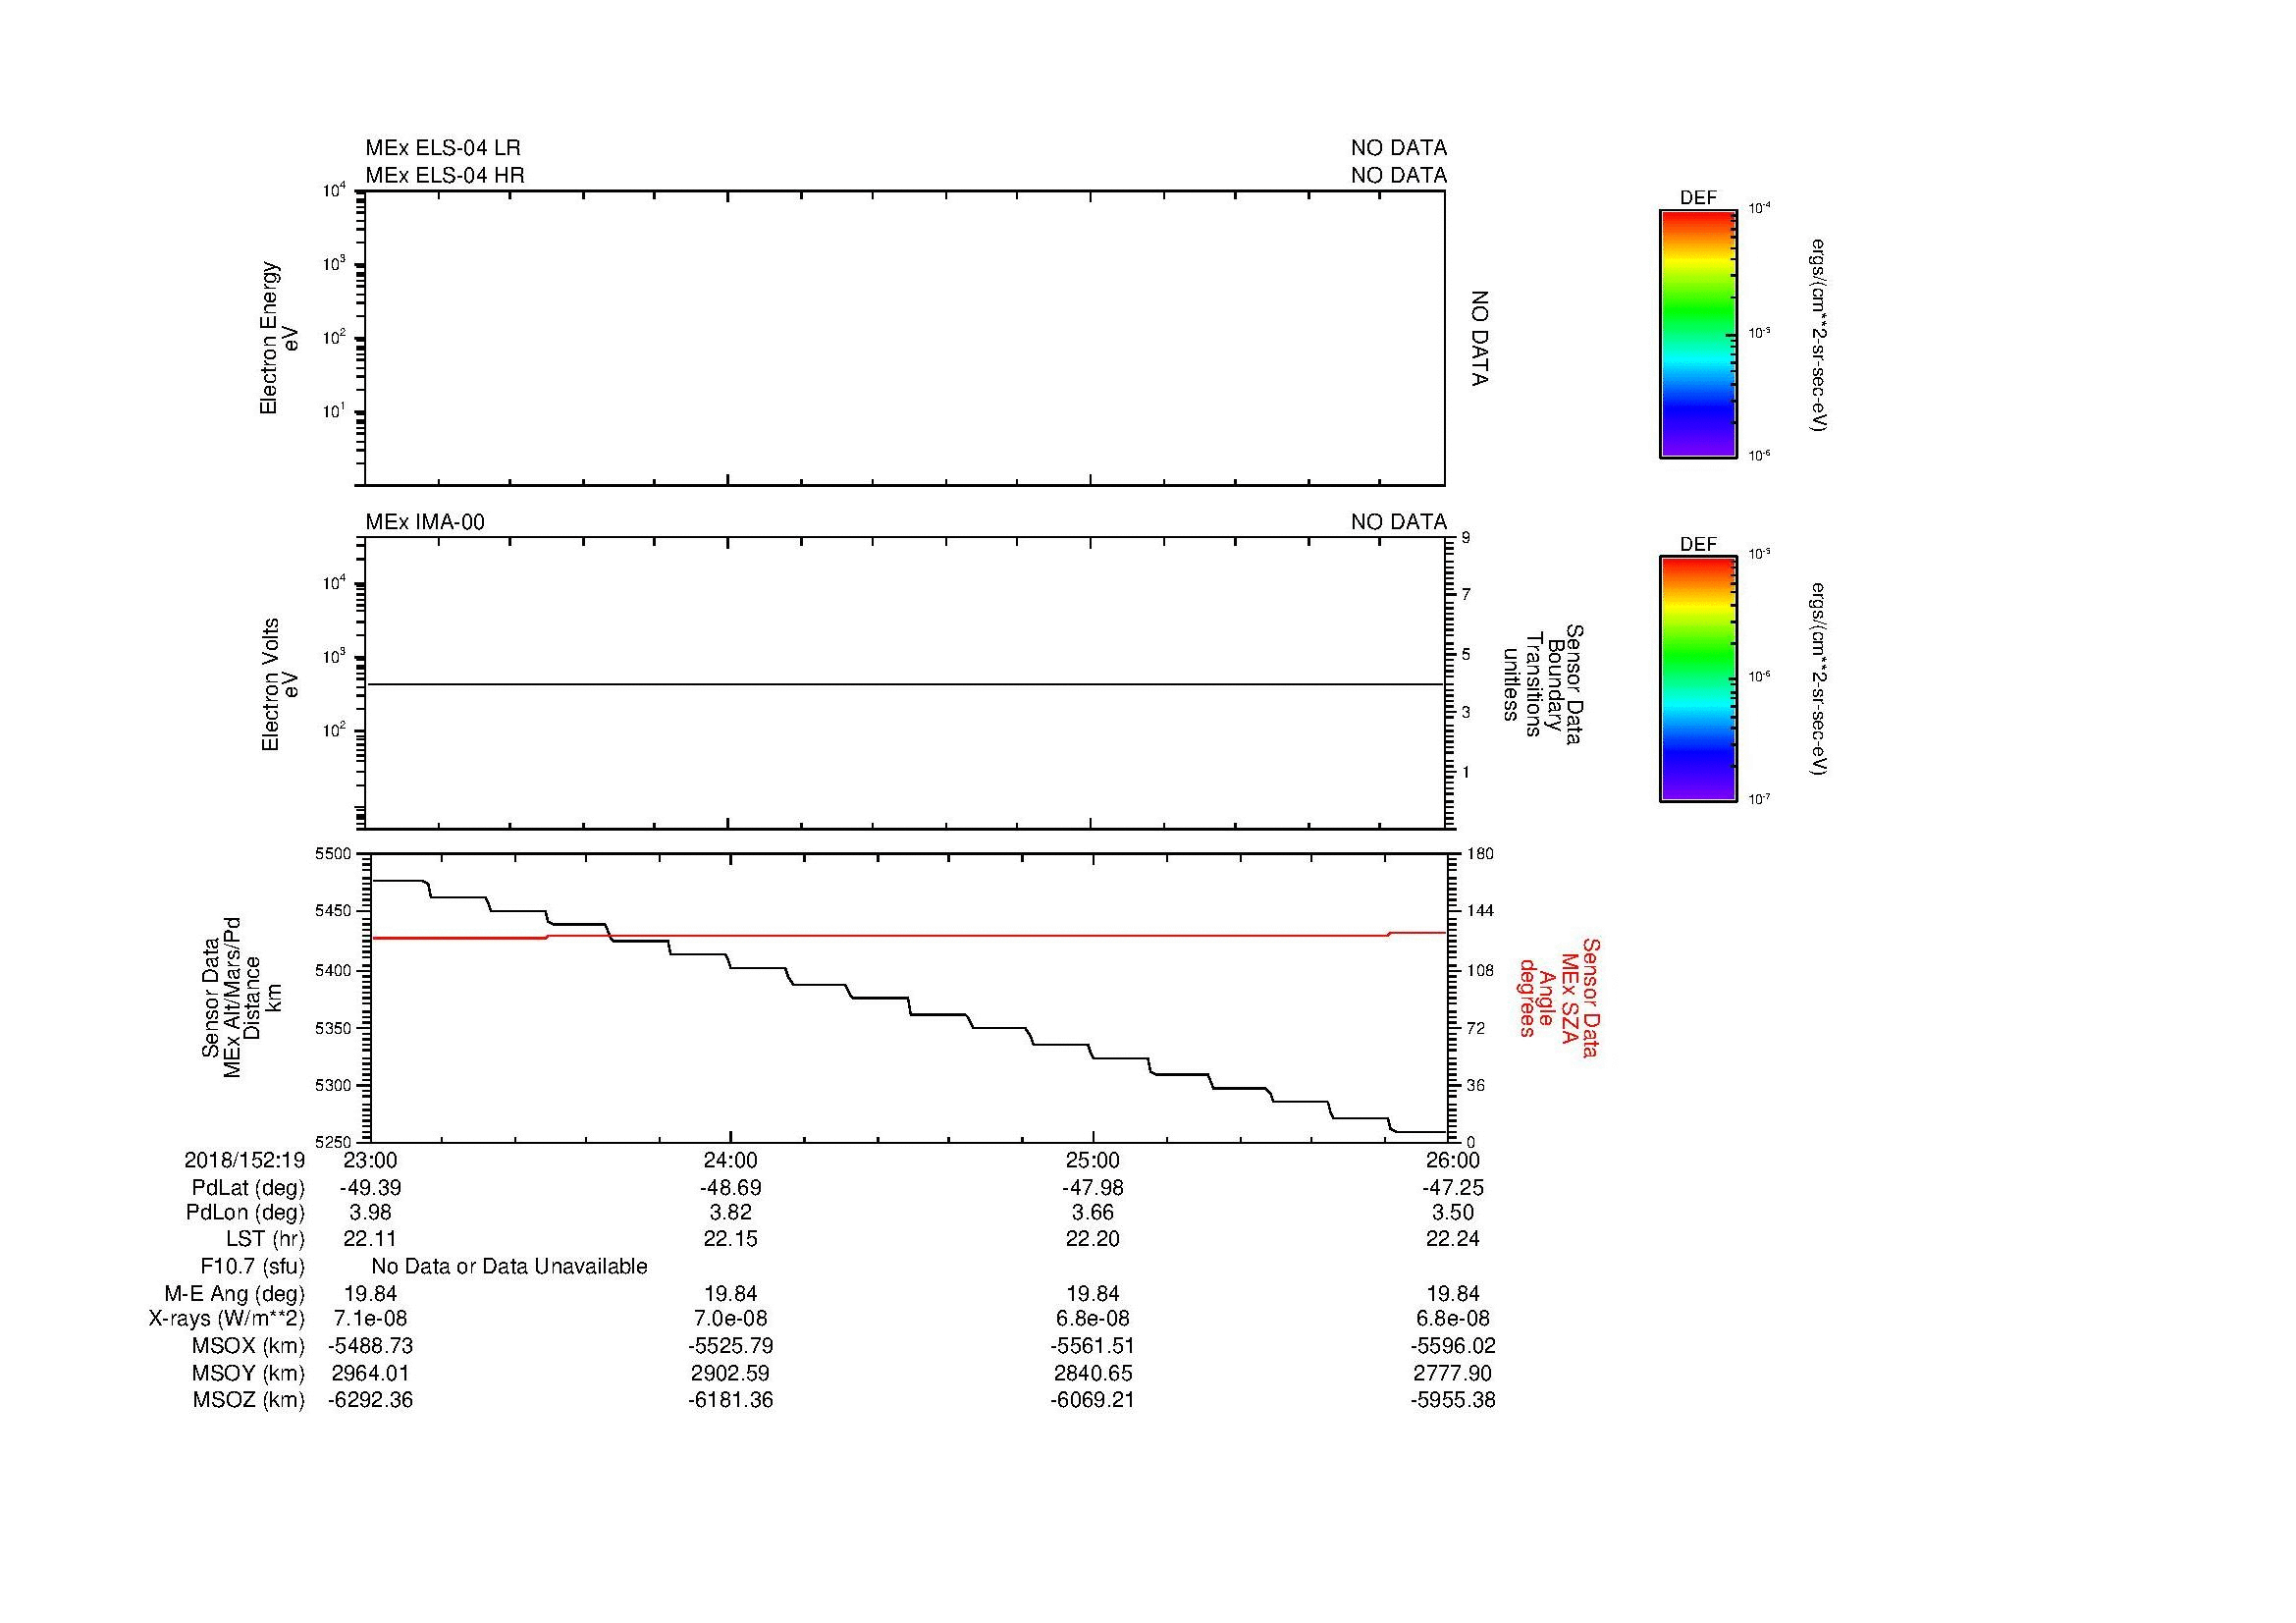Viewport: 2296px width, 1623px height.
Task: Click lower colorbar 'ergs/(cm**2-sr-sec-eV)' unit label
Action: click(1820, 679)
